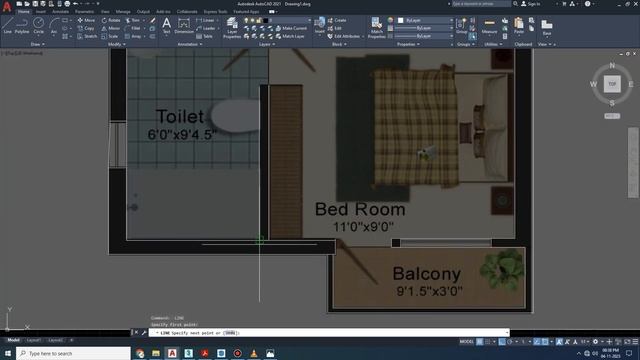Click TOP face of the ViewCube
The width and height of the screenshot is (640, 360).
point(612,84)
